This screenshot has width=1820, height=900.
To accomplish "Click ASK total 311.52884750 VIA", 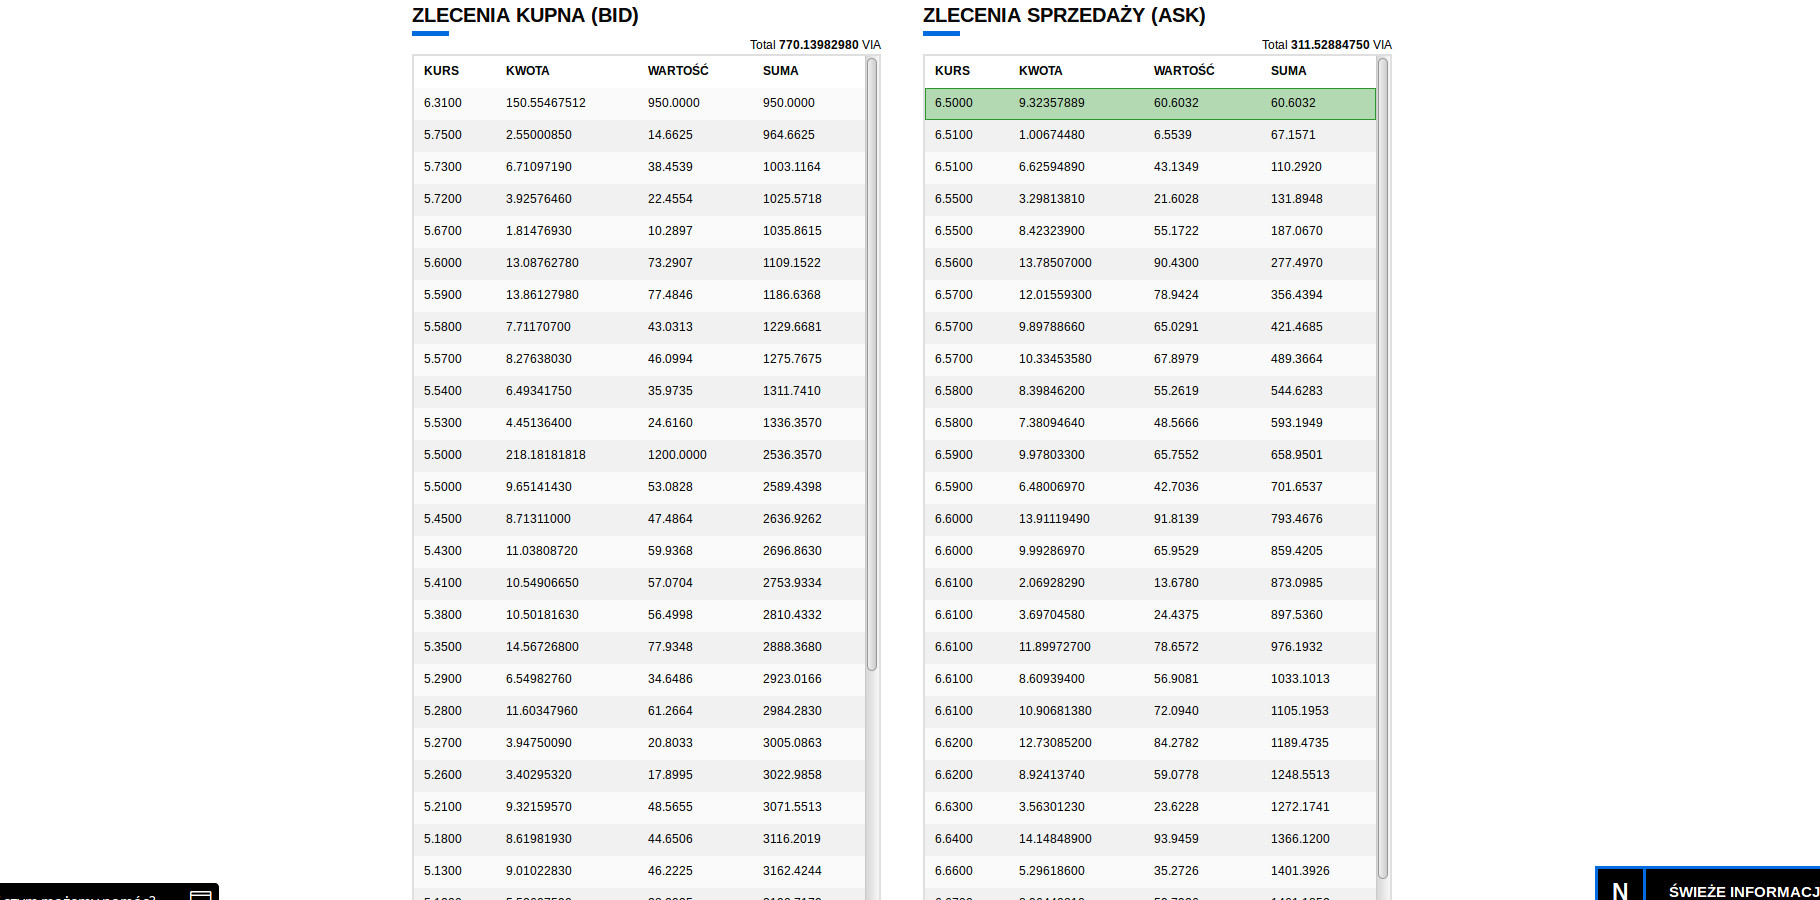I will [x=1327, y=45].
